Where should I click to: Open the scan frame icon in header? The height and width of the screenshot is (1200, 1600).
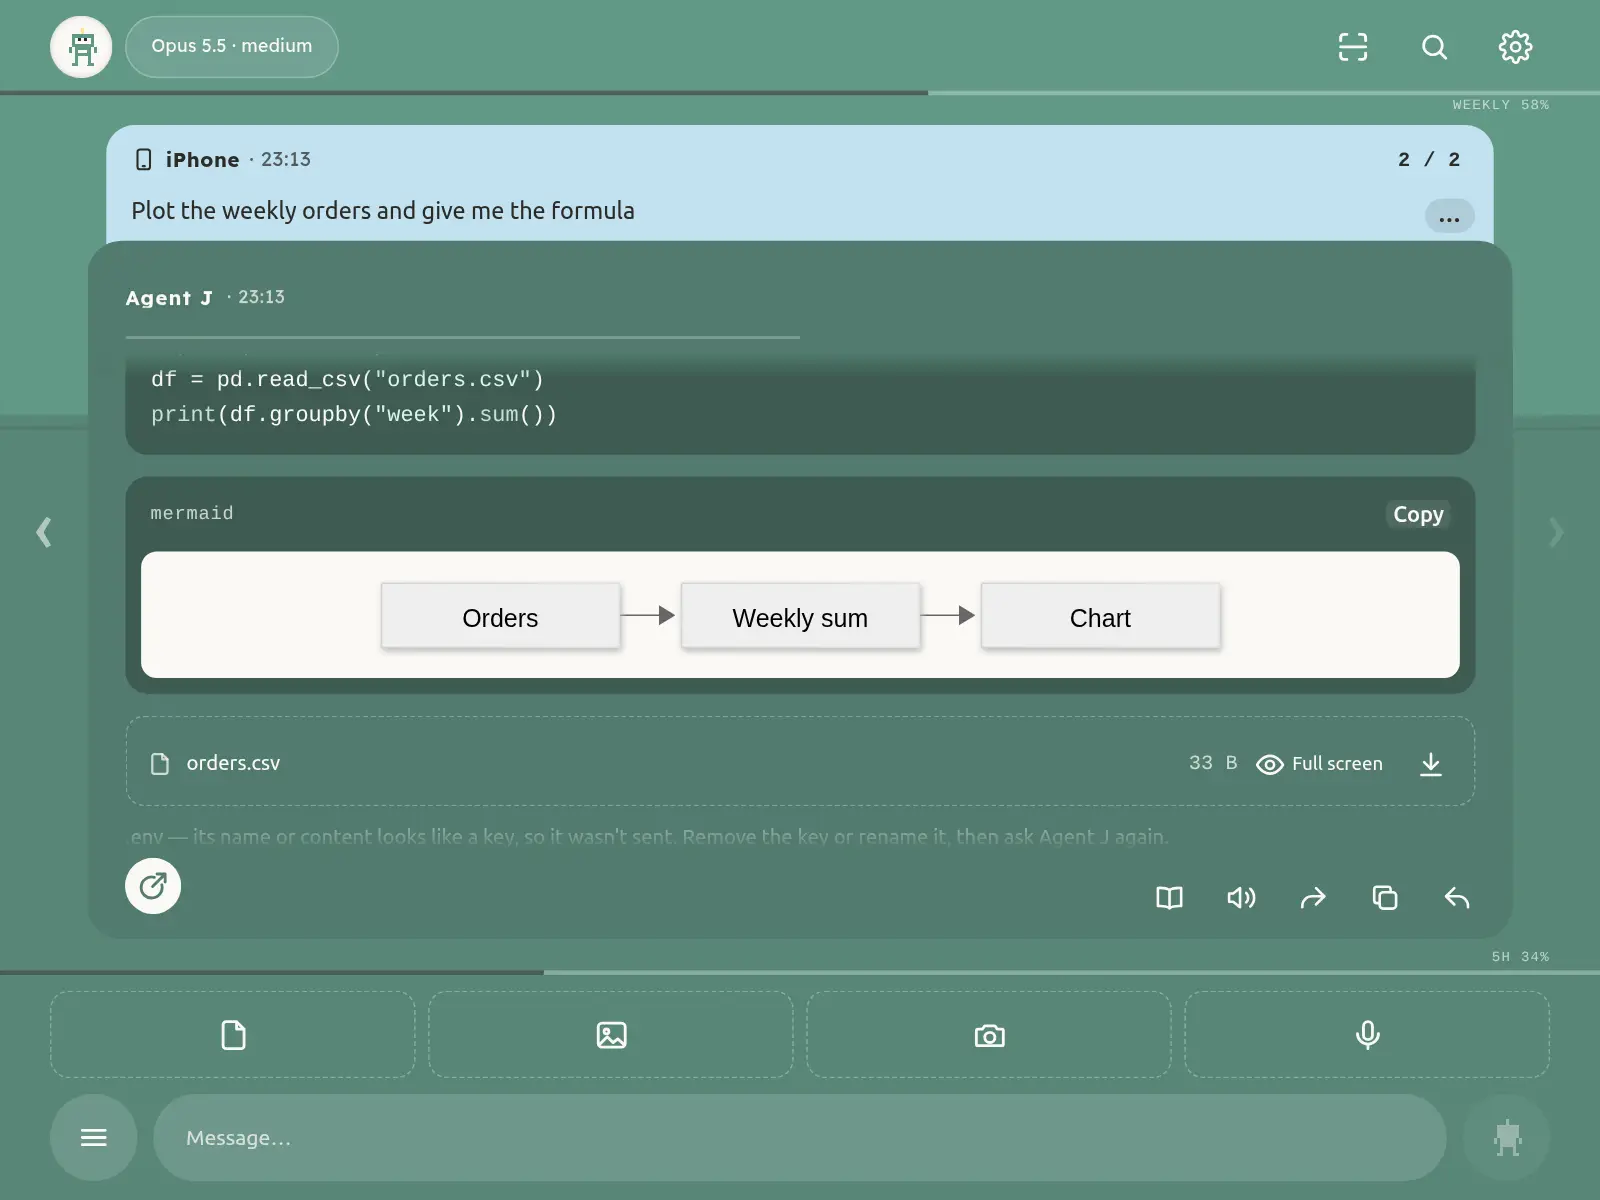pos(1353,47)
